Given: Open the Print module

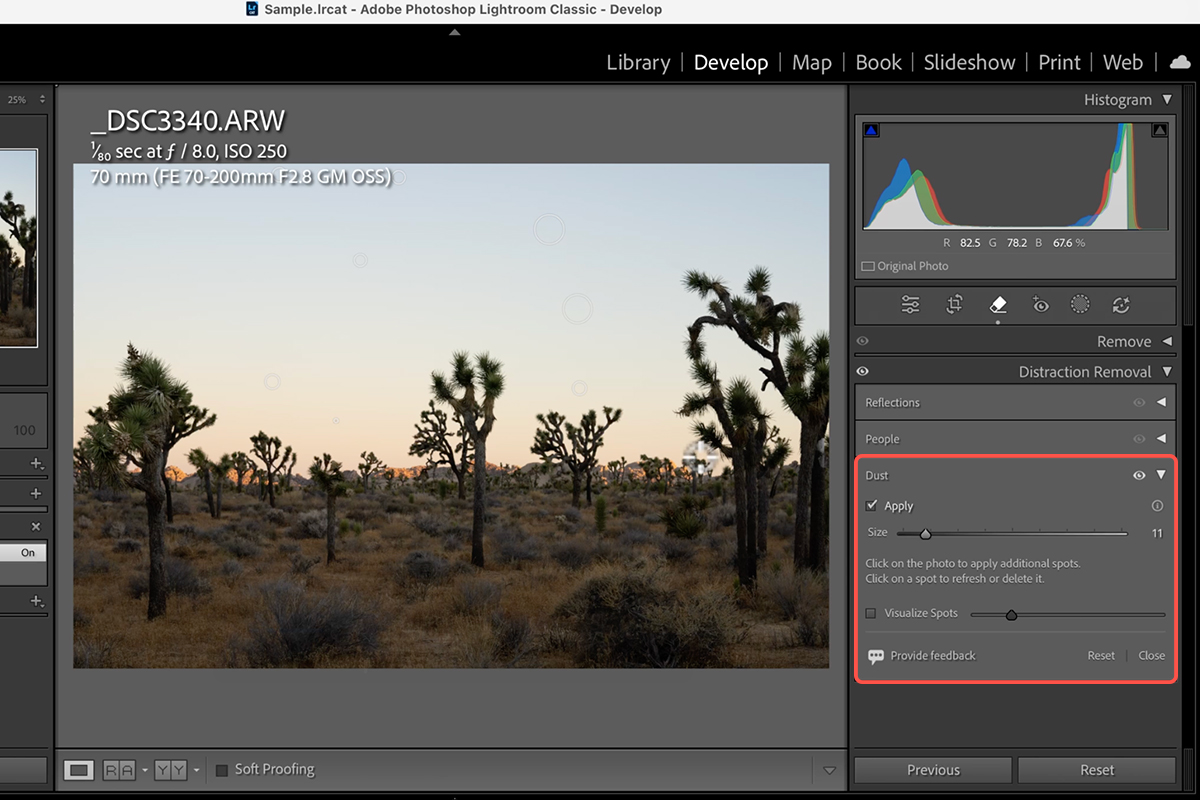Looking at the screenshot, I should click(1059, 62).
